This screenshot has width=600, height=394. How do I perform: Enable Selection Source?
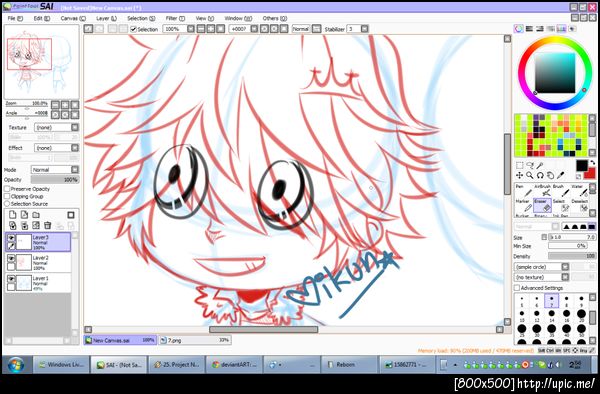(x=7, y=204)
